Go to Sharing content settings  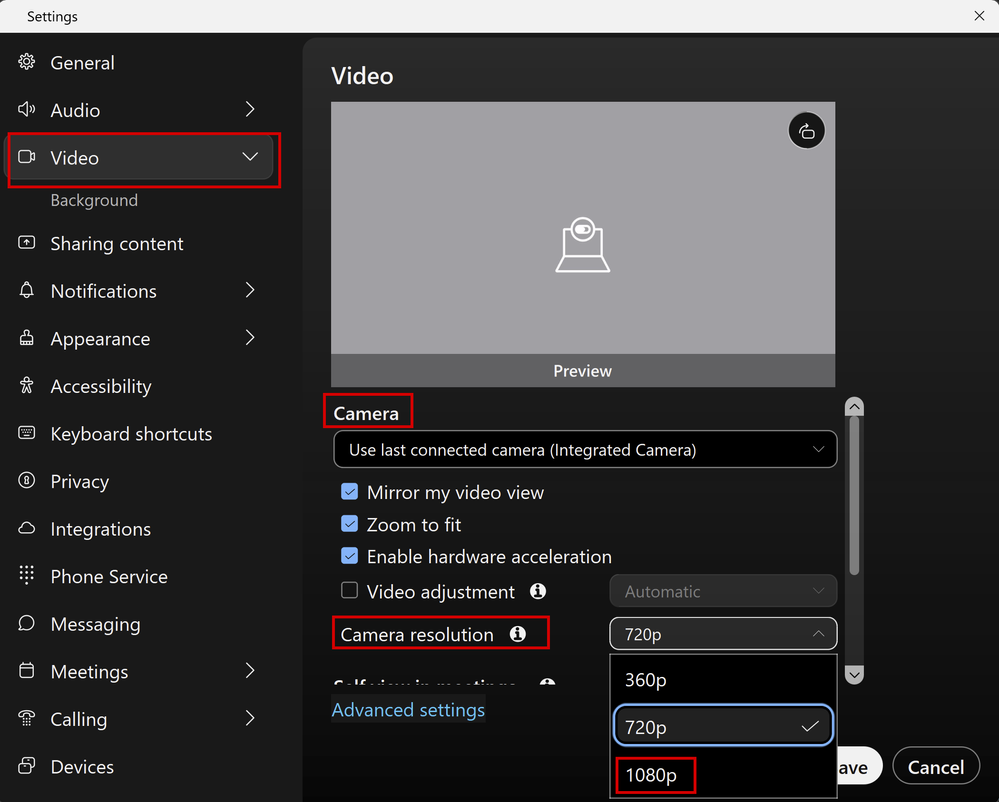point(117,243)
